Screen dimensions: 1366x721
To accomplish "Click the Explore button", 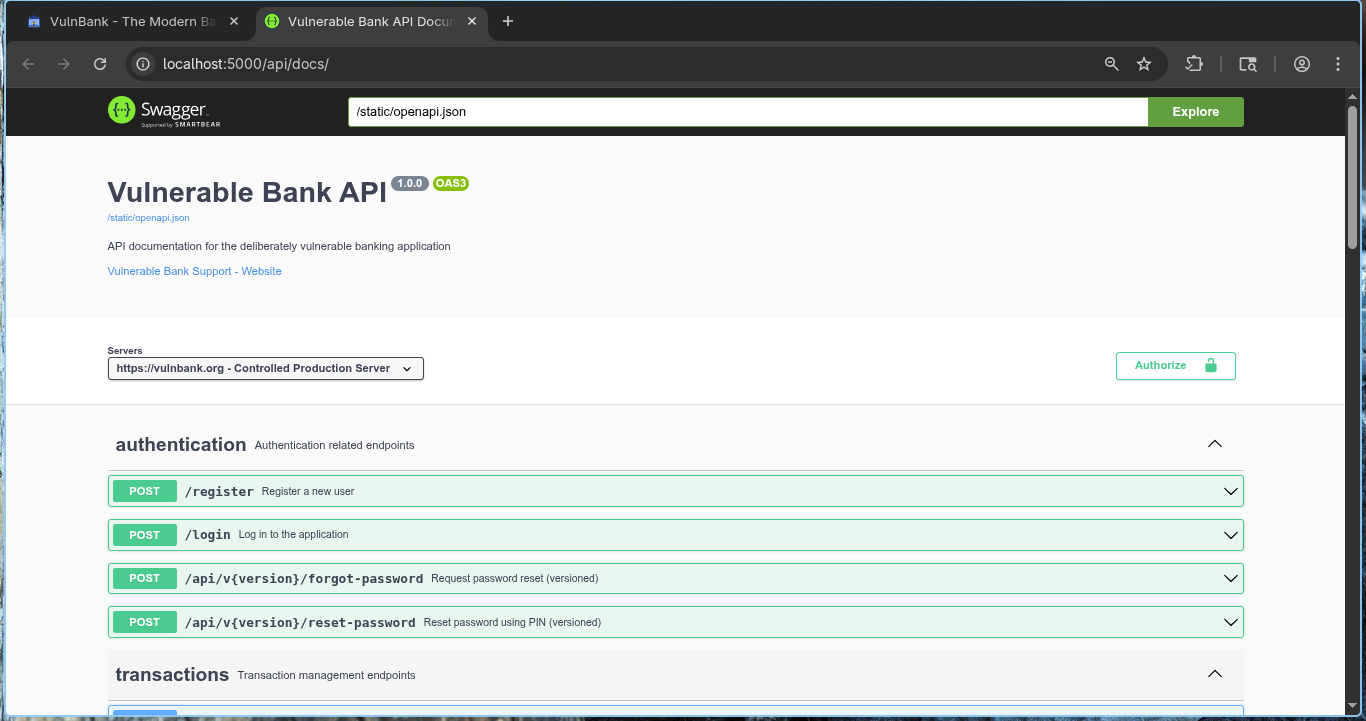I will point(1196,112).
